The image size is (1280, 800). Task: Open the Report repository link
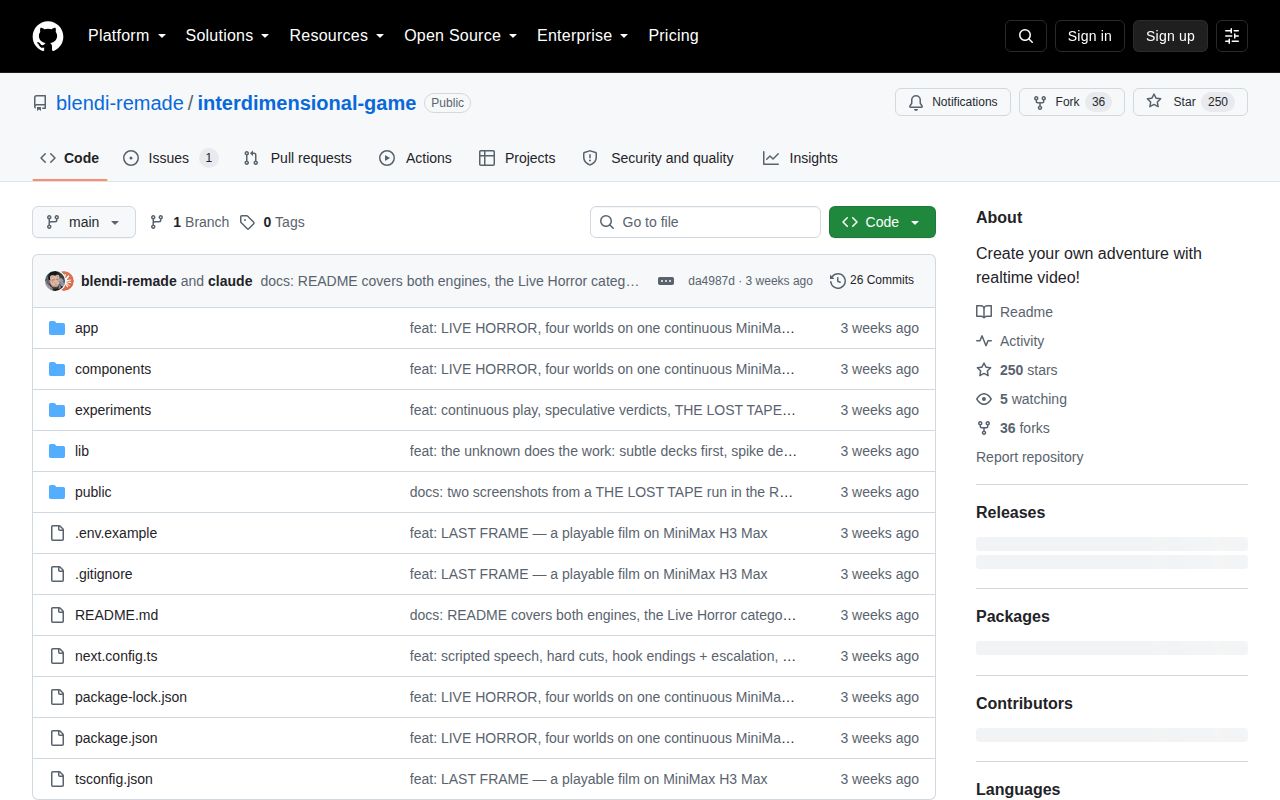click(x=1030, y=457)
